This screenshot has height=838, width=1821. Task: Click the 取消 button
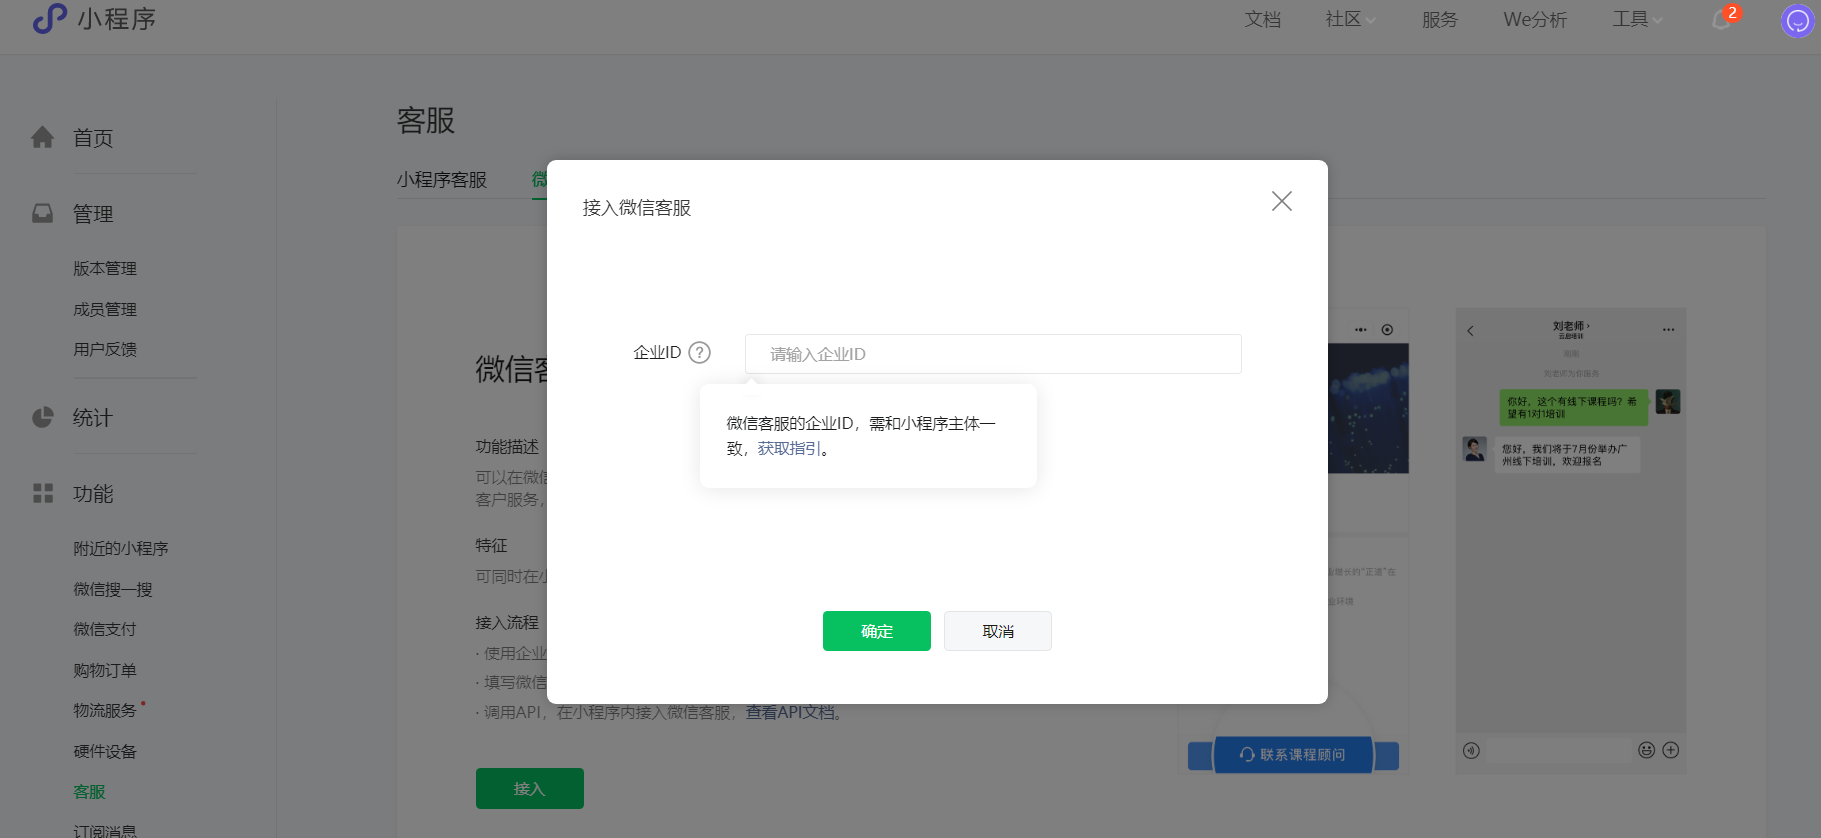point(998,631)
